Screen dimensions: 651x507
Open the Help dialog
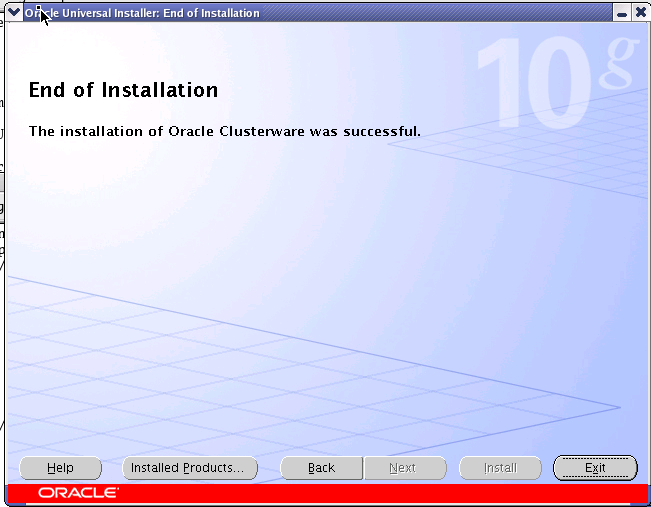(60, 468)
